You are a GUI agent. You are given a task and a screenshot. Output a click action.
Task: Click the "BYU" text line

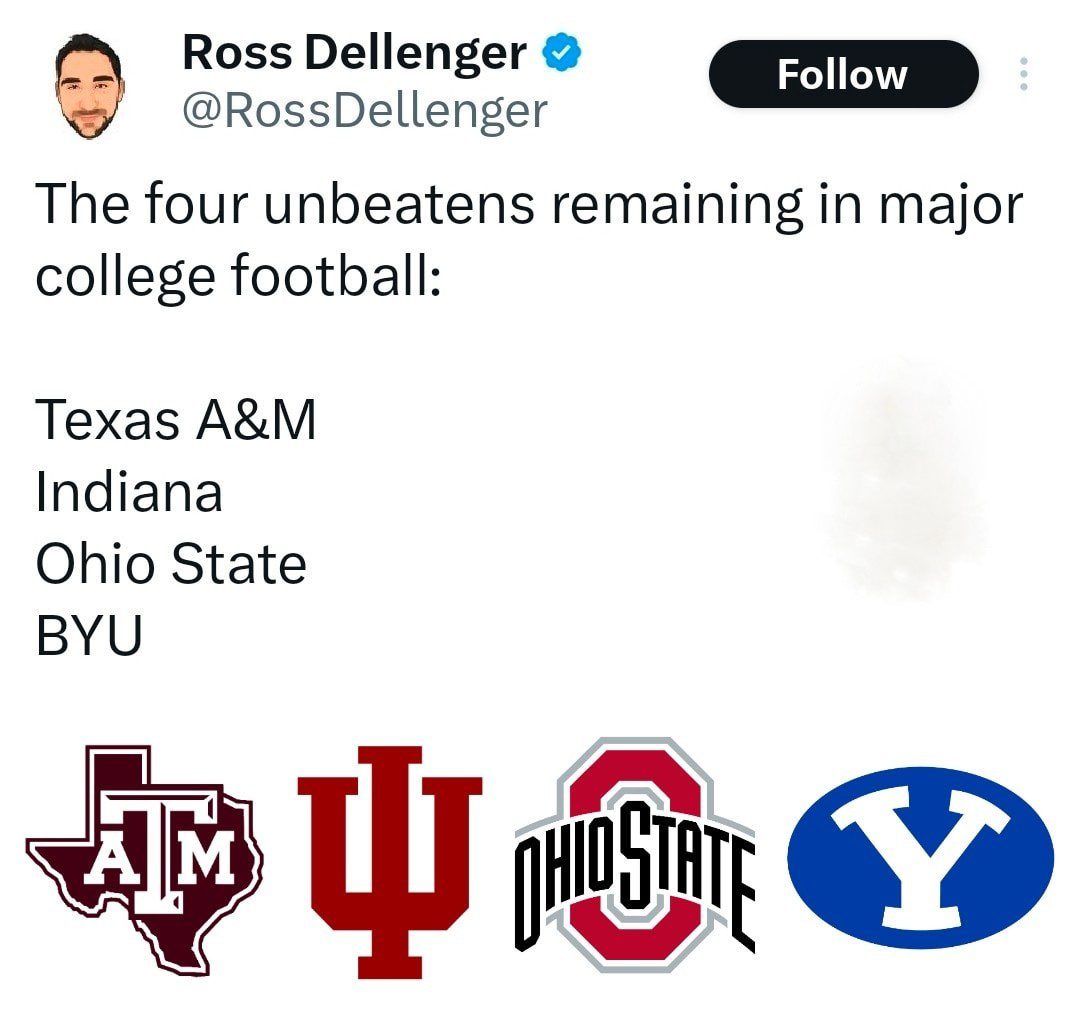click(89, 636)
